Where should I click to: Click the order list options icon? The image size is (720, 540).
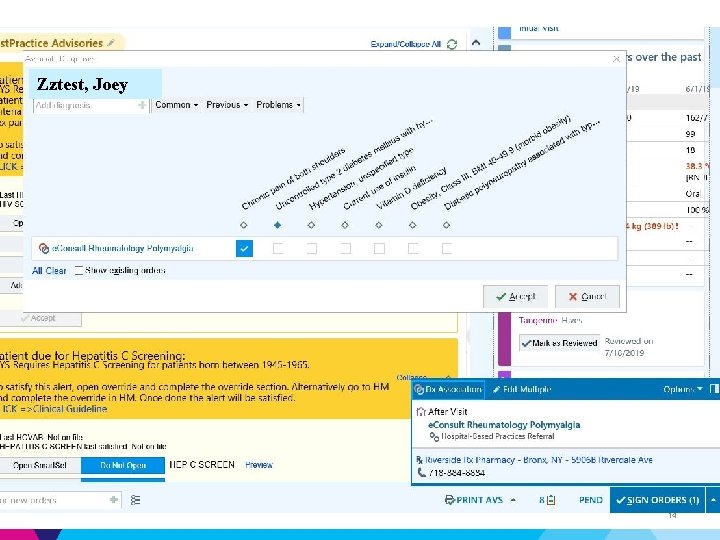tap(135, 500)
